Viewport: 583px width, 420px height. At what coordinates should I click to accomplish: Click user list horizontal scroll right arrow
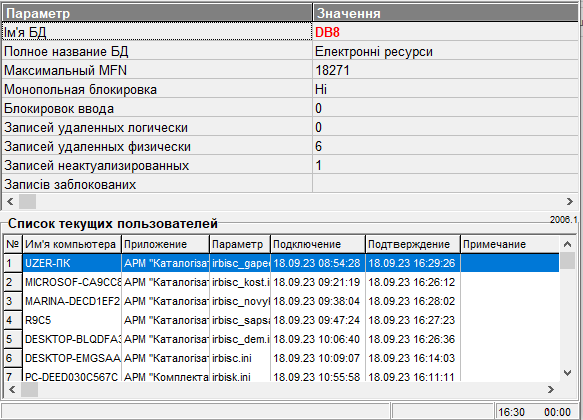tap(551, 390)
